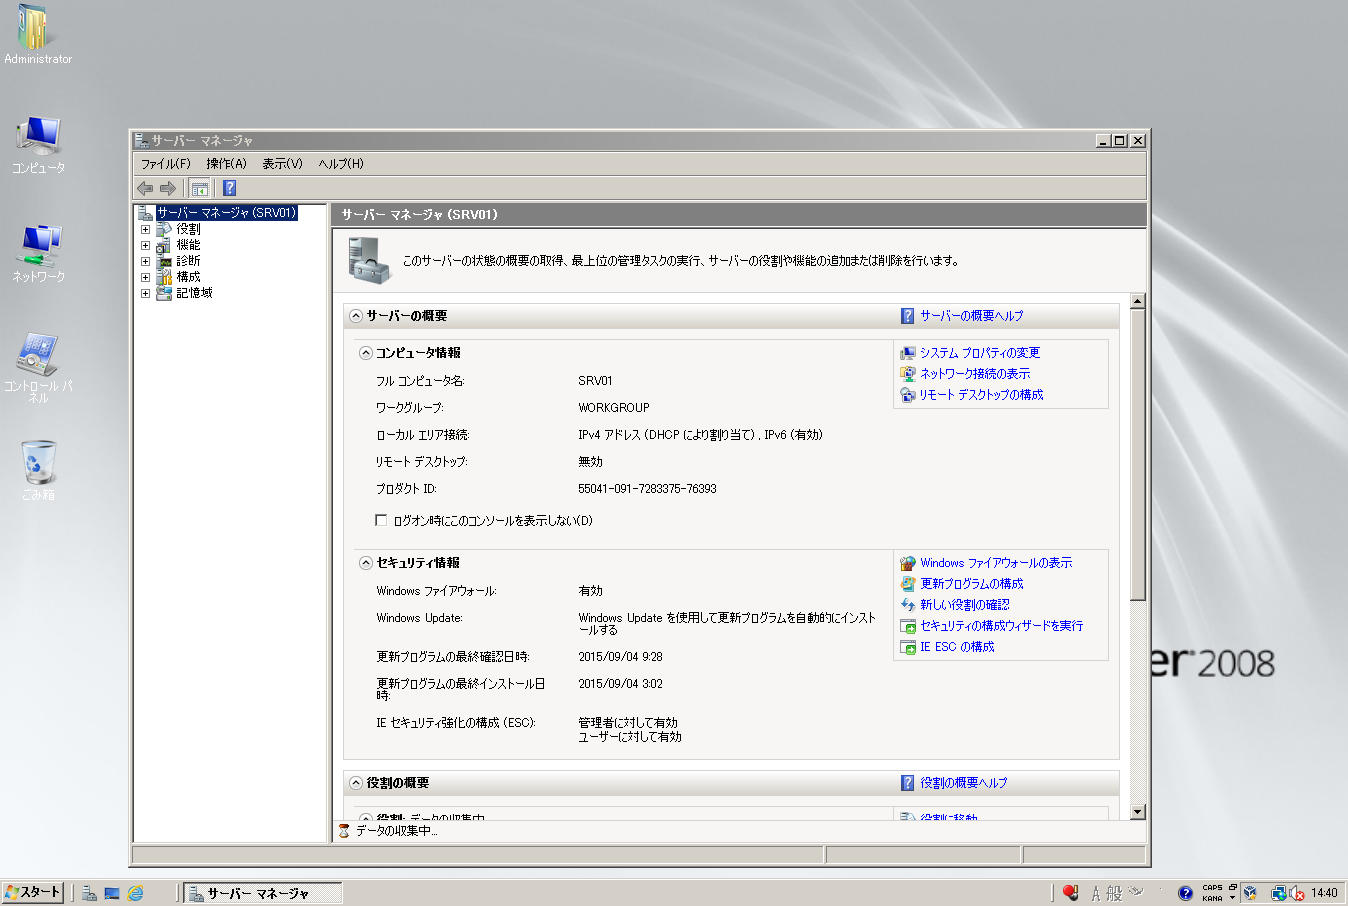The image size is (1348, 906).
Task: Click the show/hide console tree icon
Action: [x=200, y=188]
